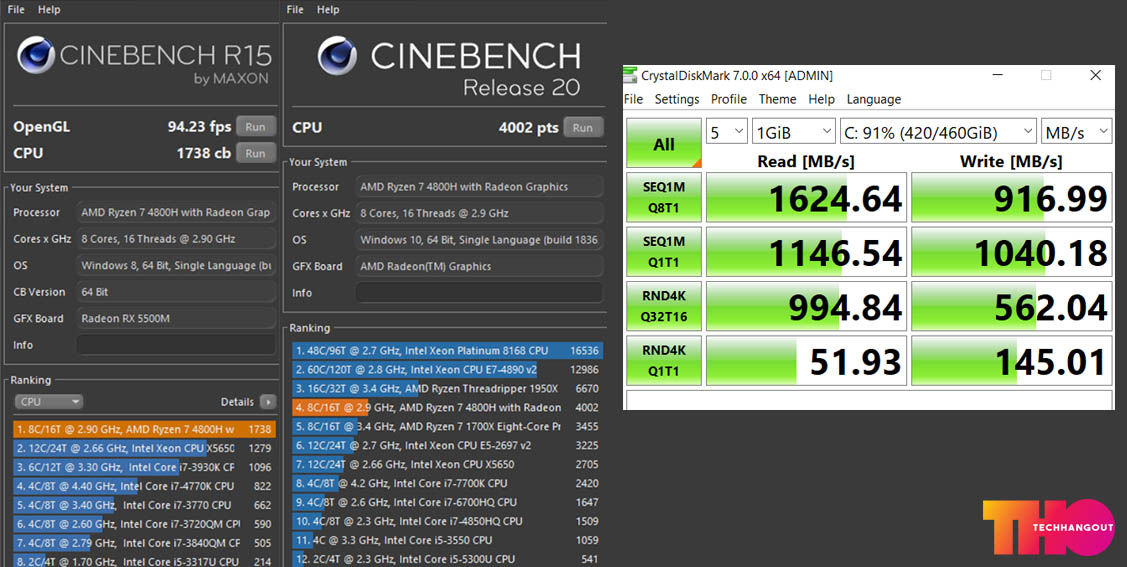Click the Cinebench R15 logo sphere icon
Image resolution: width=1127 pixels, height=567 pixels.
click(36, 55)
